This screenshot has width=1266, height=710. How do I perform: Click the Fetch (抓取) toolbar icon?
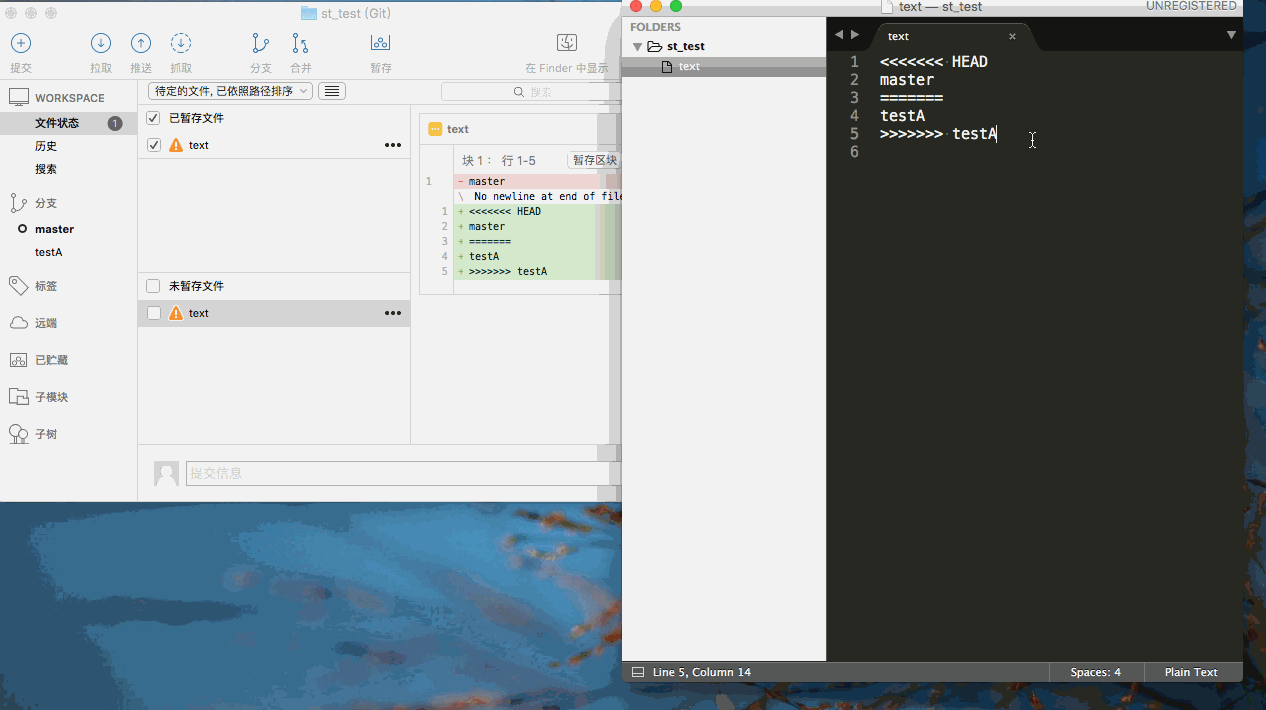pyautogui.click(x=181, y=43)
